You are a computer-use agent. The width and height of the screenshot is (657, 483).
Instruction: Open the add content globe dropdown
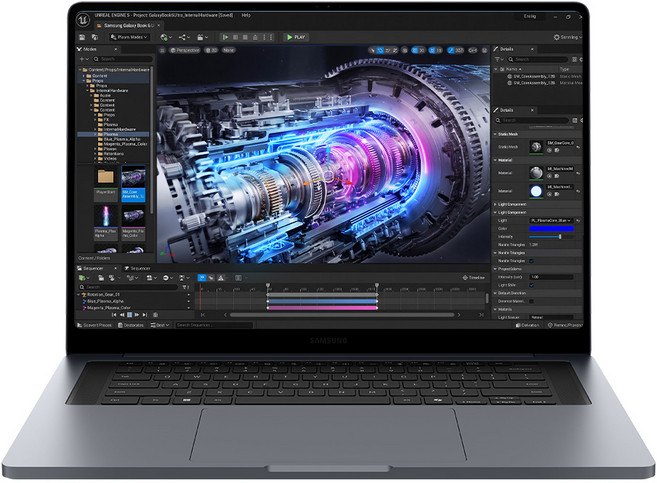[166, 37]
